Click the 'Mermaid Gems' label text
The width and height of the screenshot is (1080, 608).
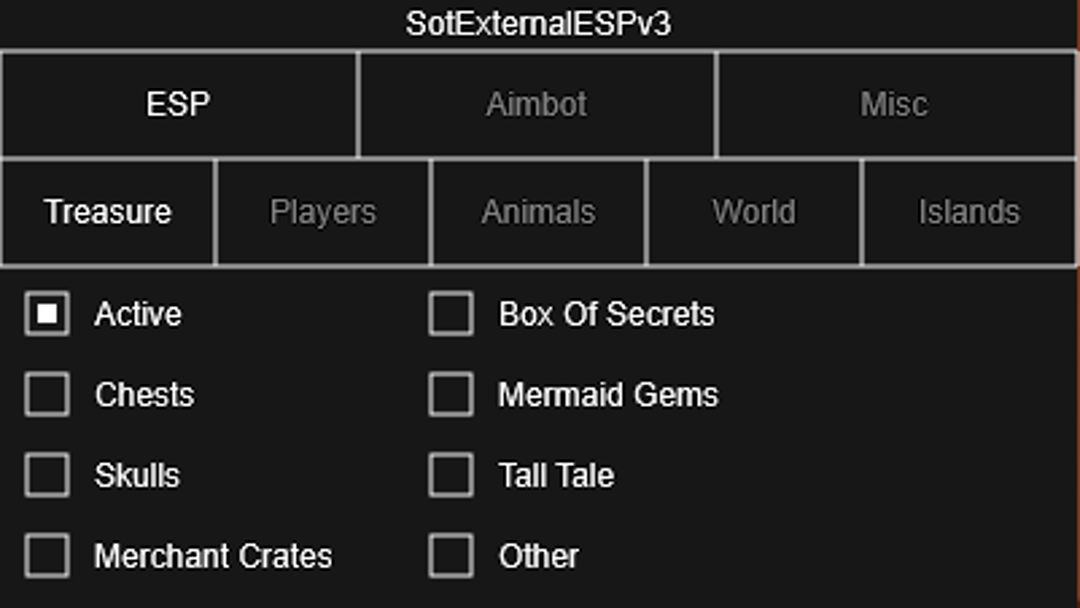608,395
